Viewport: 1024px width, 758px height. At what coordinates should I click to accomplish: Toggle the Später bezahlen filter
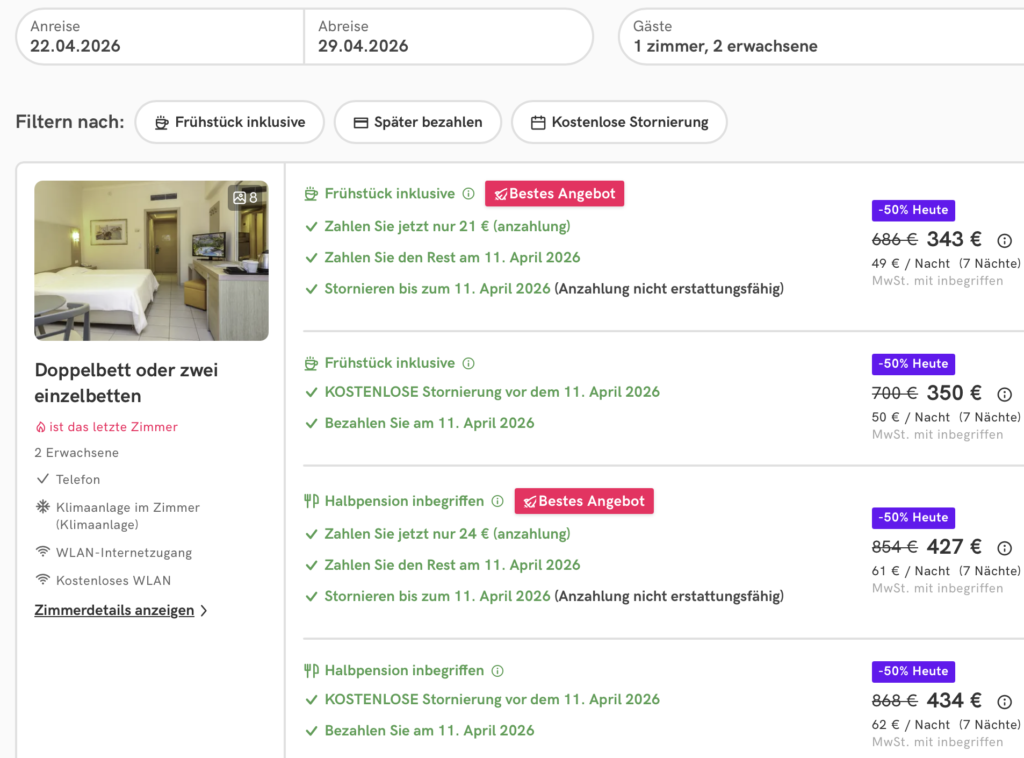point(418,122)
